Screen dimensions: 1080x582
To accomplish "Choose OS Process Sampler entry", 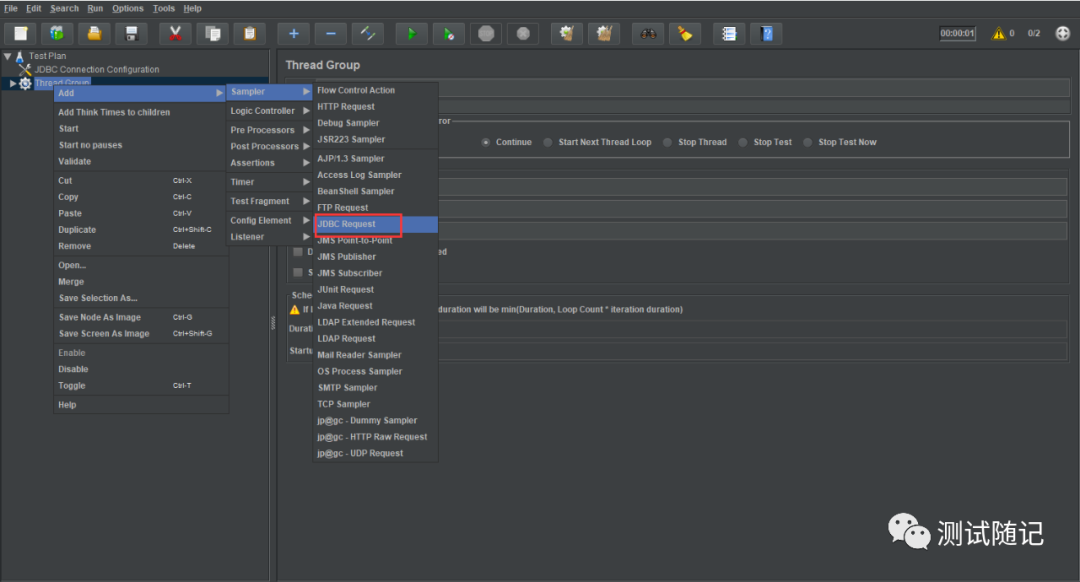I will (x=375, y=371).
